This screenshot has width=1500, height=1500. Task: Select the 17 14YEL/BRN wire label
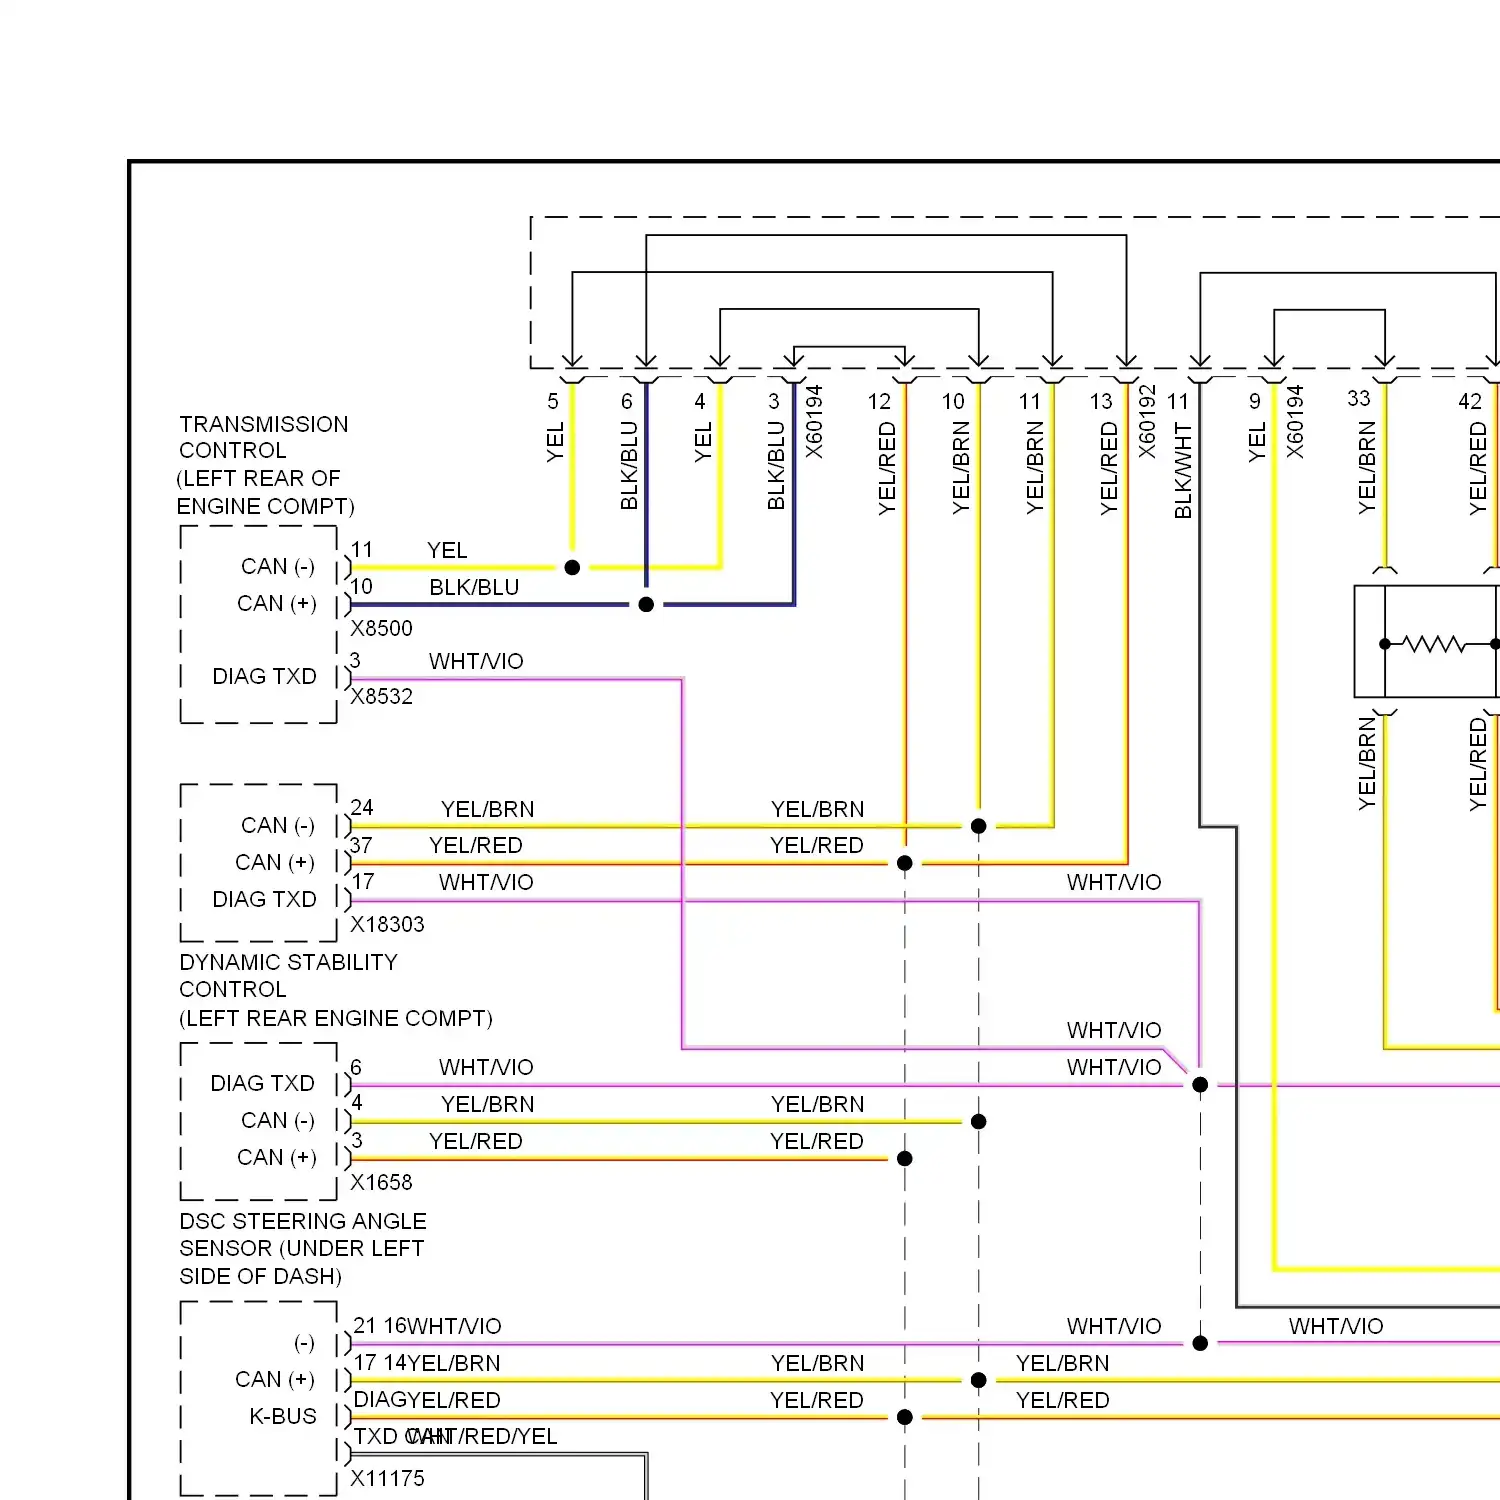click(427, 1363)
